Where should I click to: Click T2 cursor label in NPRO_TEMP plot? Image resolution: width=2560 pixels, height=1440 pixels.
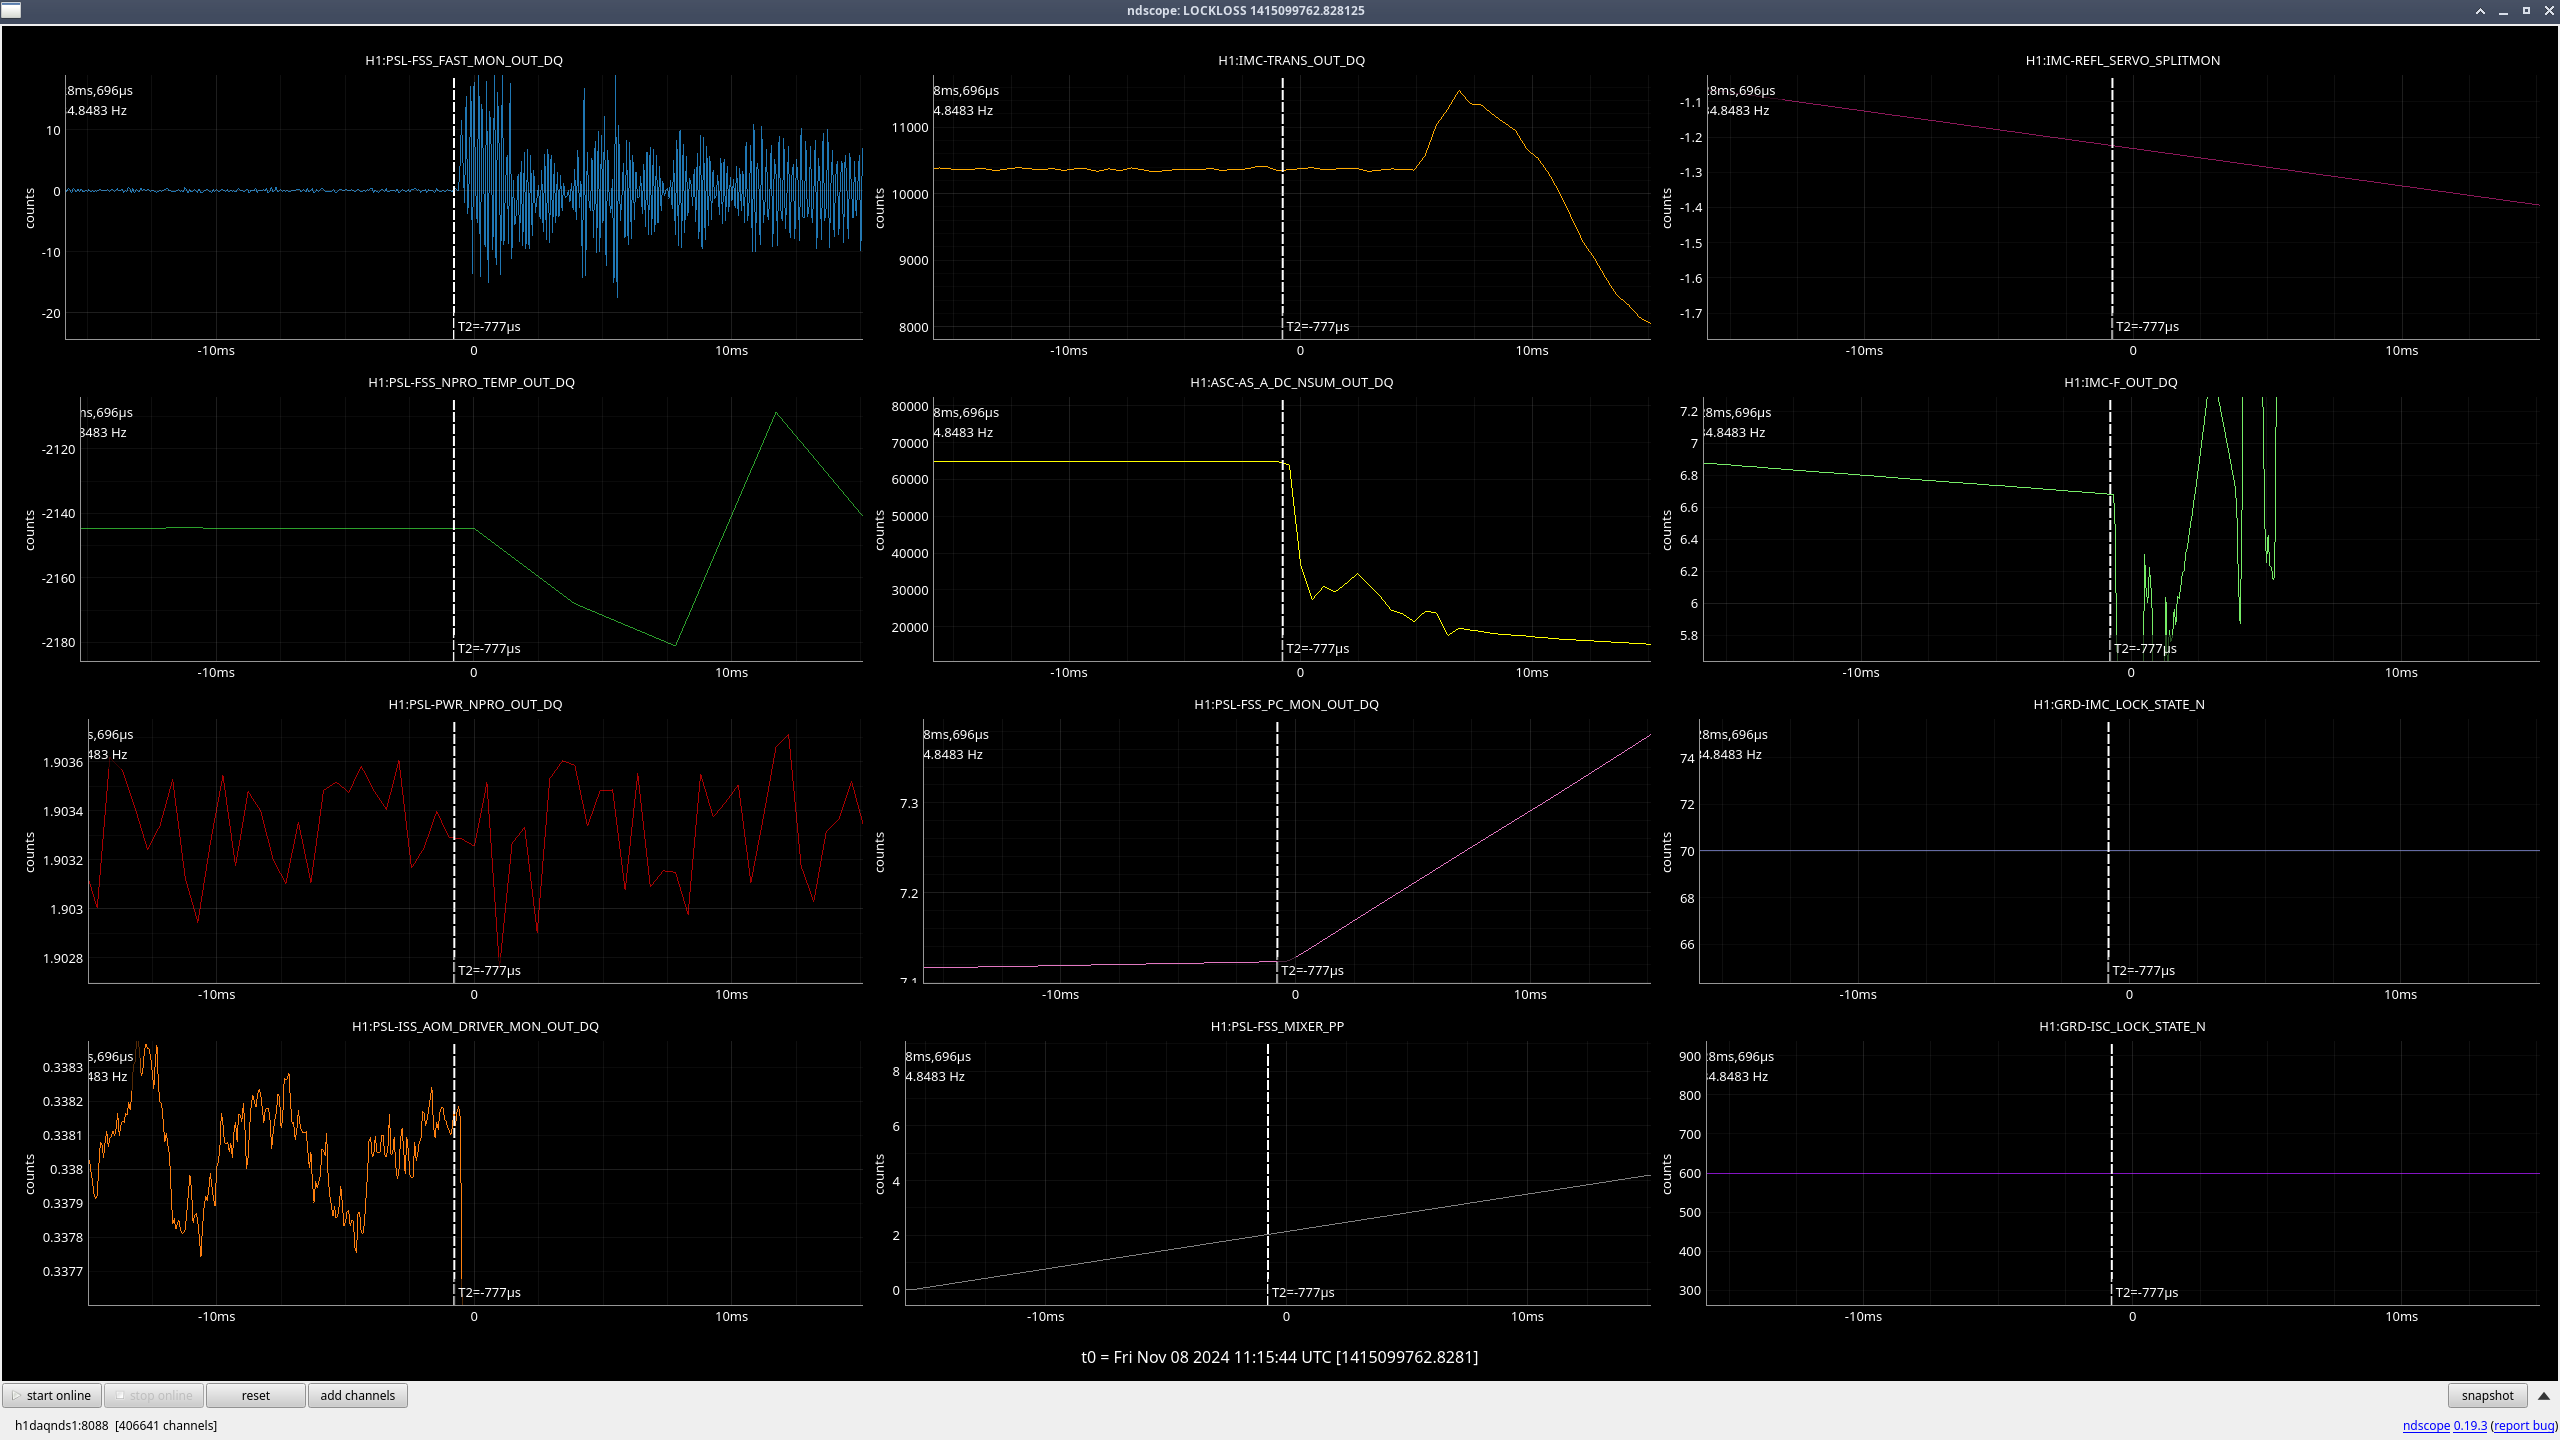pyautogui.click(x=489, y=648)
